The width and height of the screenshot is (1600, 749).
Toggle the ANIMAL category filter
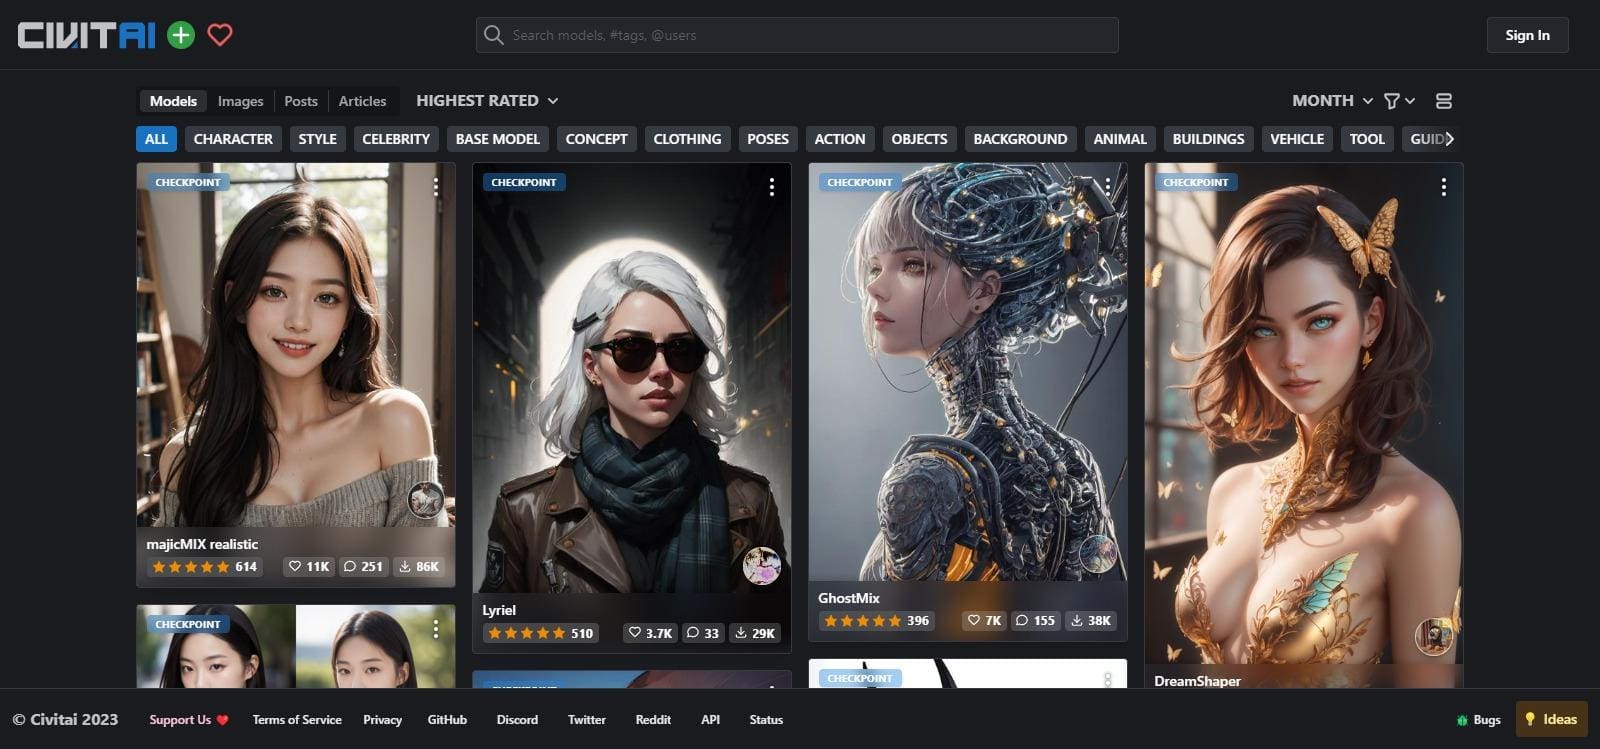pyautogui.click(x=1120, y=139)
